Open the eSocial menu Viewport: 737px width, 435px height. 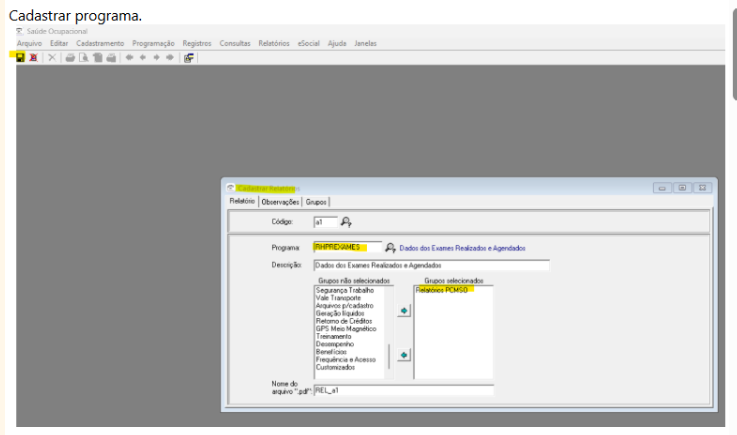(309, 44)
